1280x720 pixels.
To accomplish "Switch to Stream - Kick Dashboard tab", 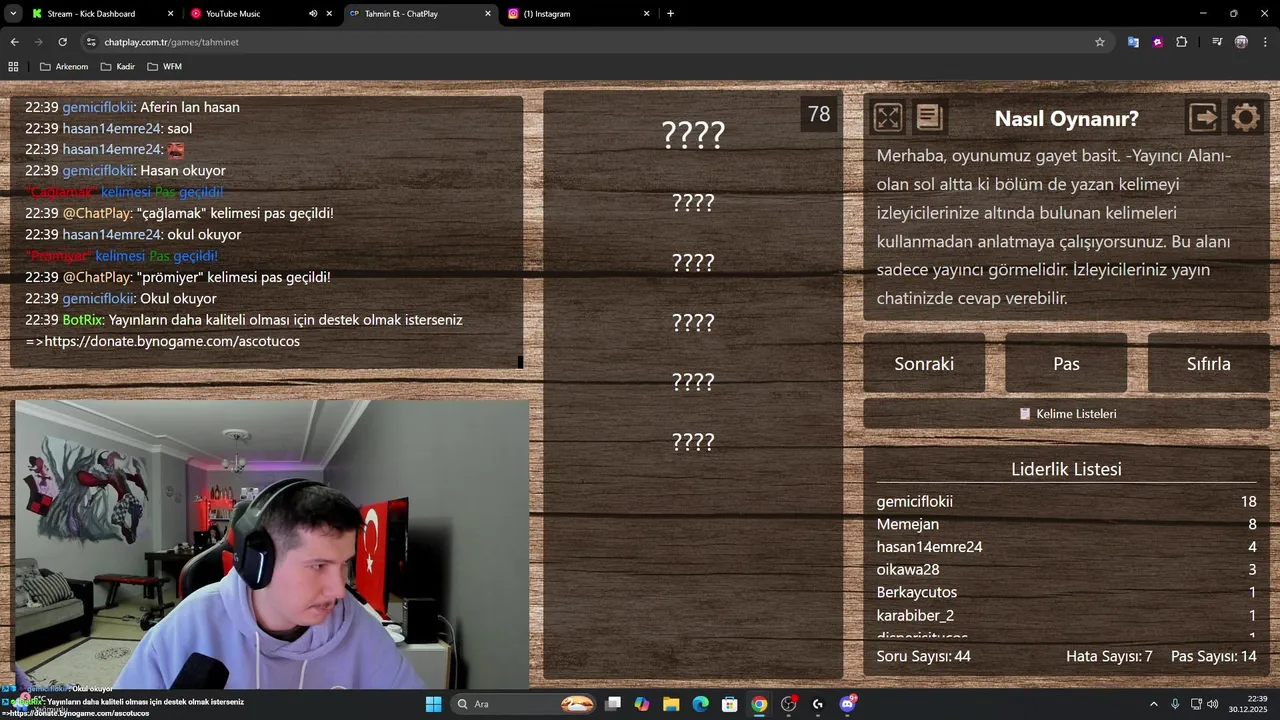I will (x=102, y=14).
